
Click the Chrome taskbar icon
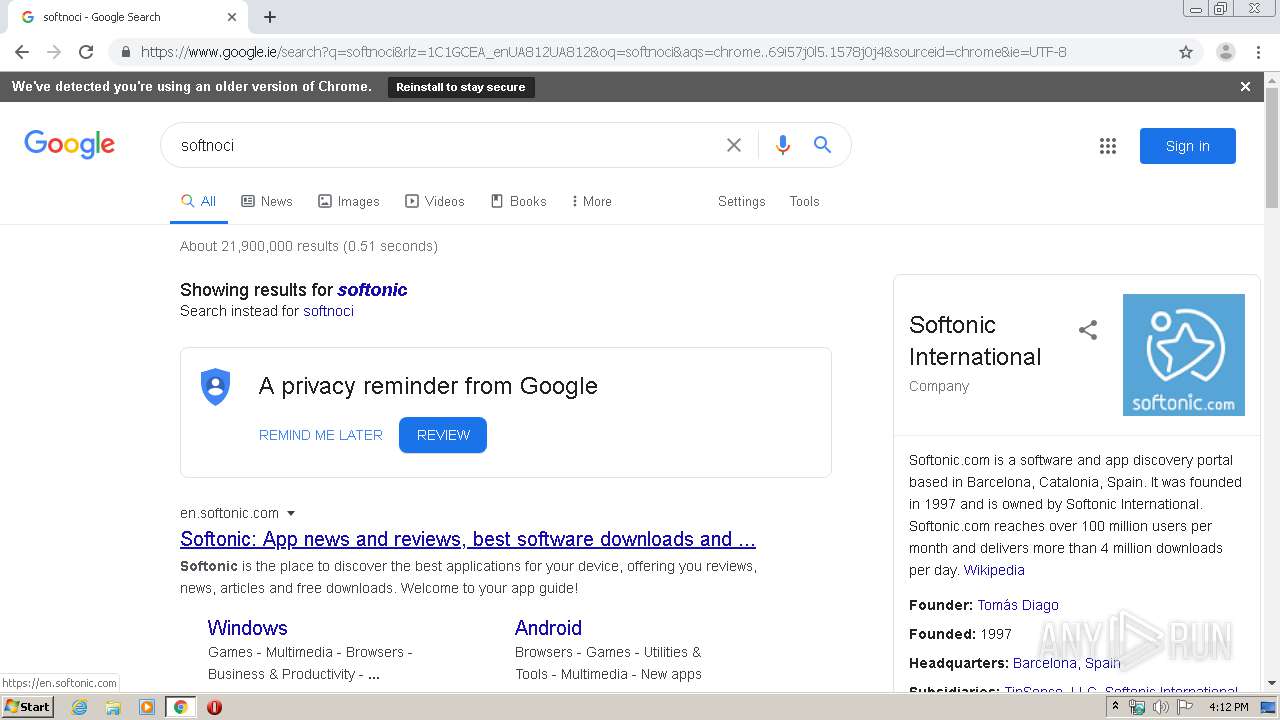click(x=180, y=707)
